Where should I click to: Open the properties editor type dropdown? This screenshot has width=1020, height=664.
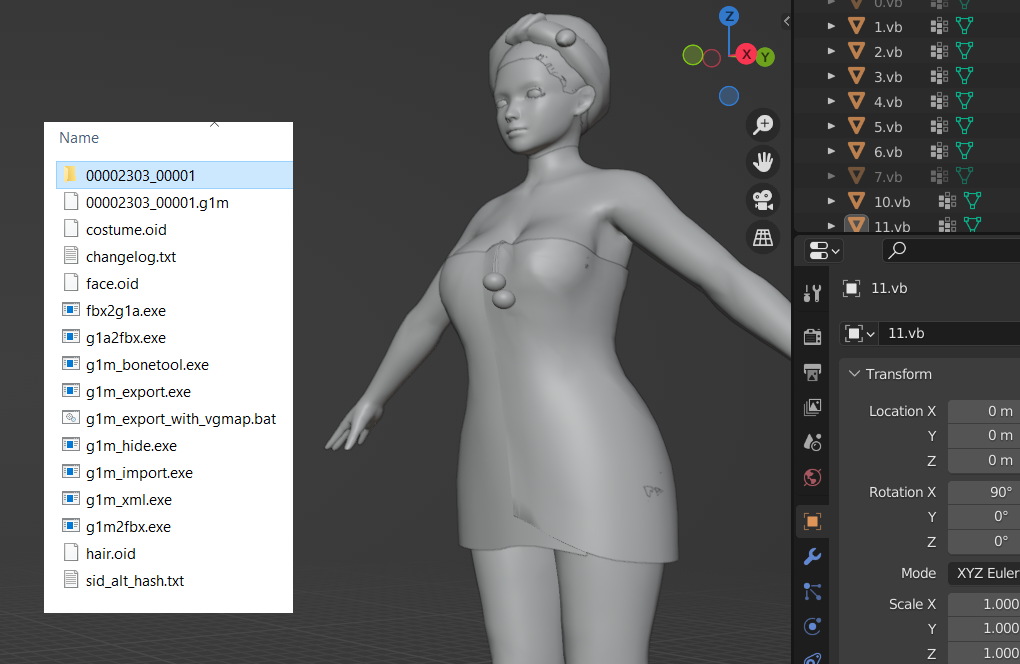(824, 250)
